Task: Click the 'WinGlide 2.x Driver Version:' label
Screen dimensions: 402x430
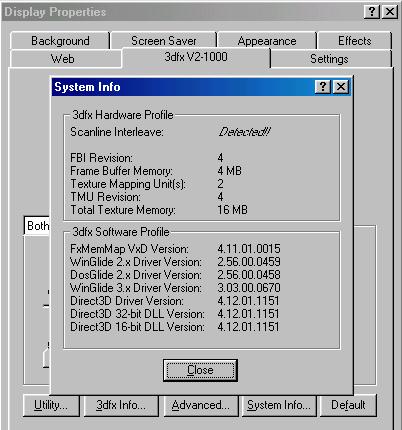Action: (x=136, y=262)
